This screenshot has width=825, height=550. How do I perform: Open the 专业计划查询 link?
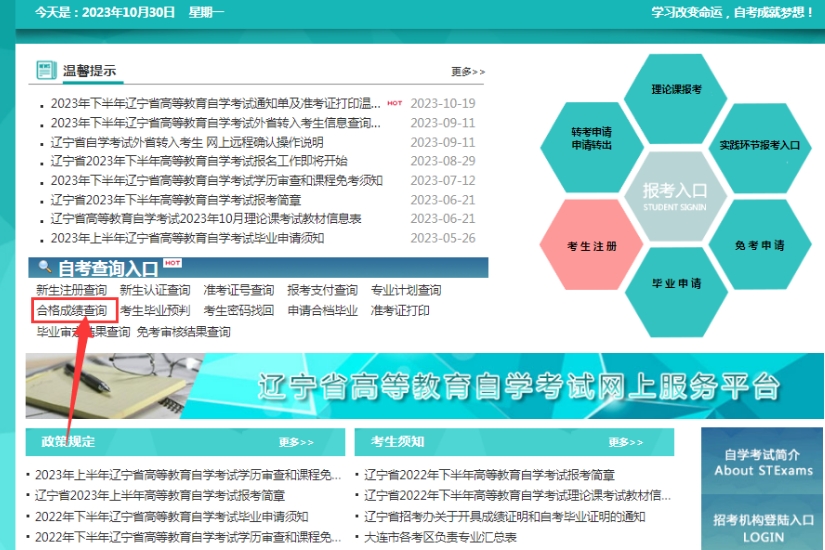coord(406,290)
